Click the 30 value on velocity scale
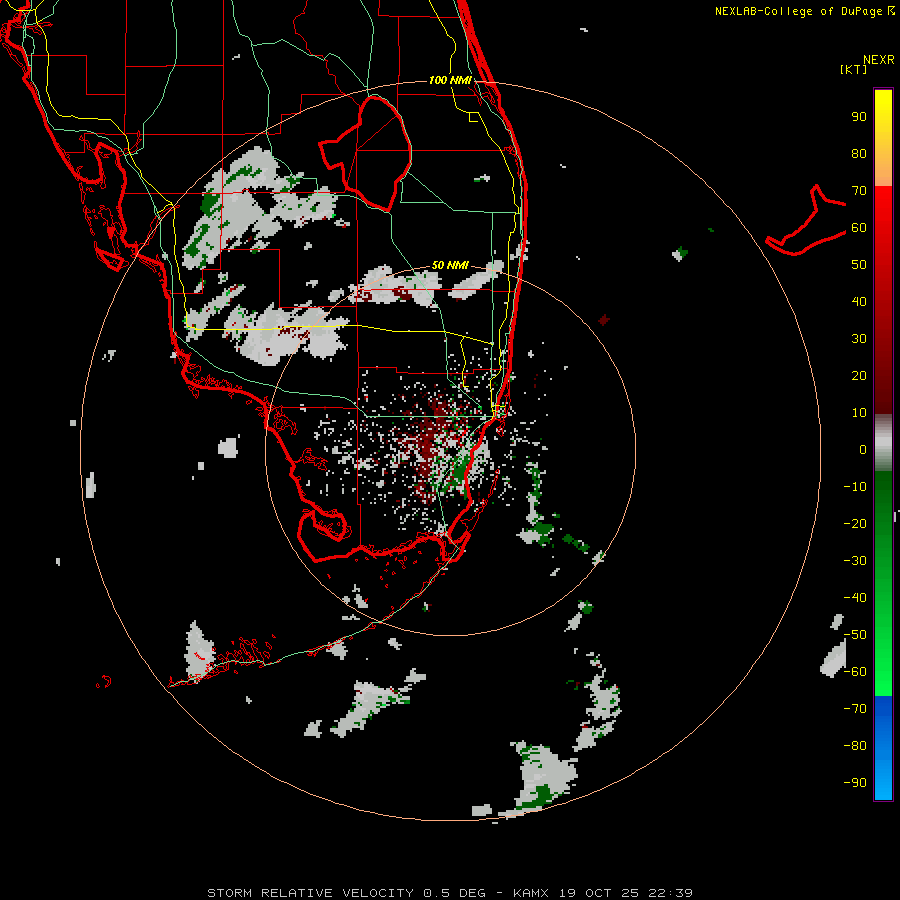This screenshot has height=900, width=900. pos(859,339)
